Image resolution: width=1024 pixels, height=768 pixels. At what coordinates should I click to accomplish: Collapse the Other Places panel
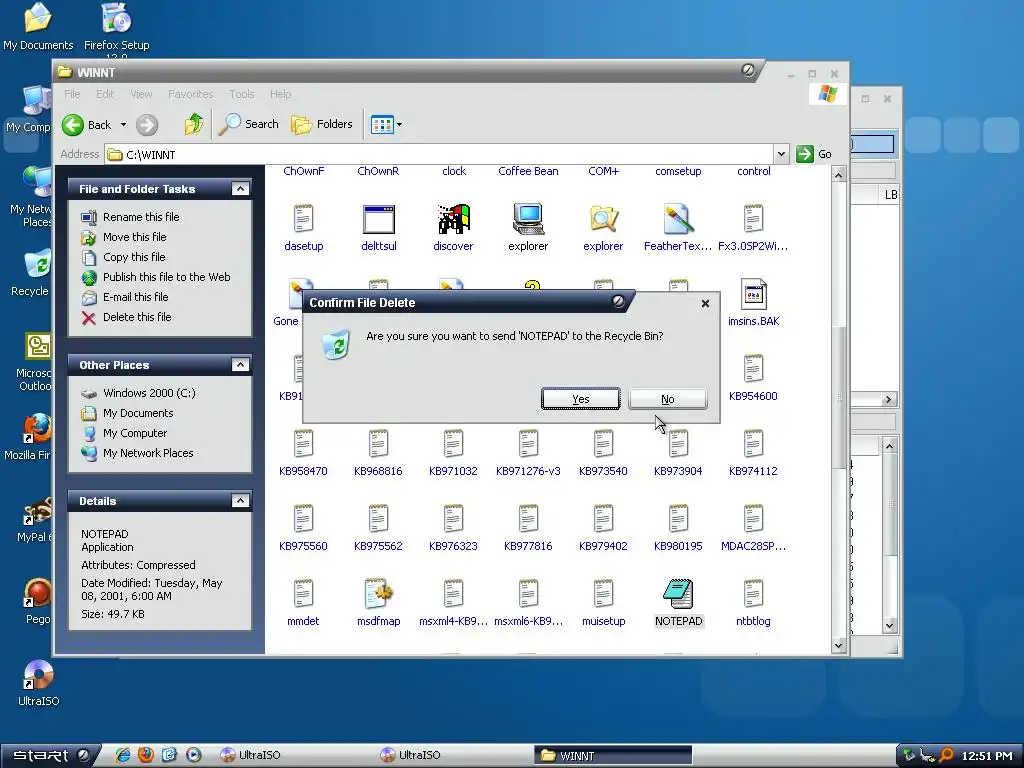pyautogui.click(x=240, y=365)
